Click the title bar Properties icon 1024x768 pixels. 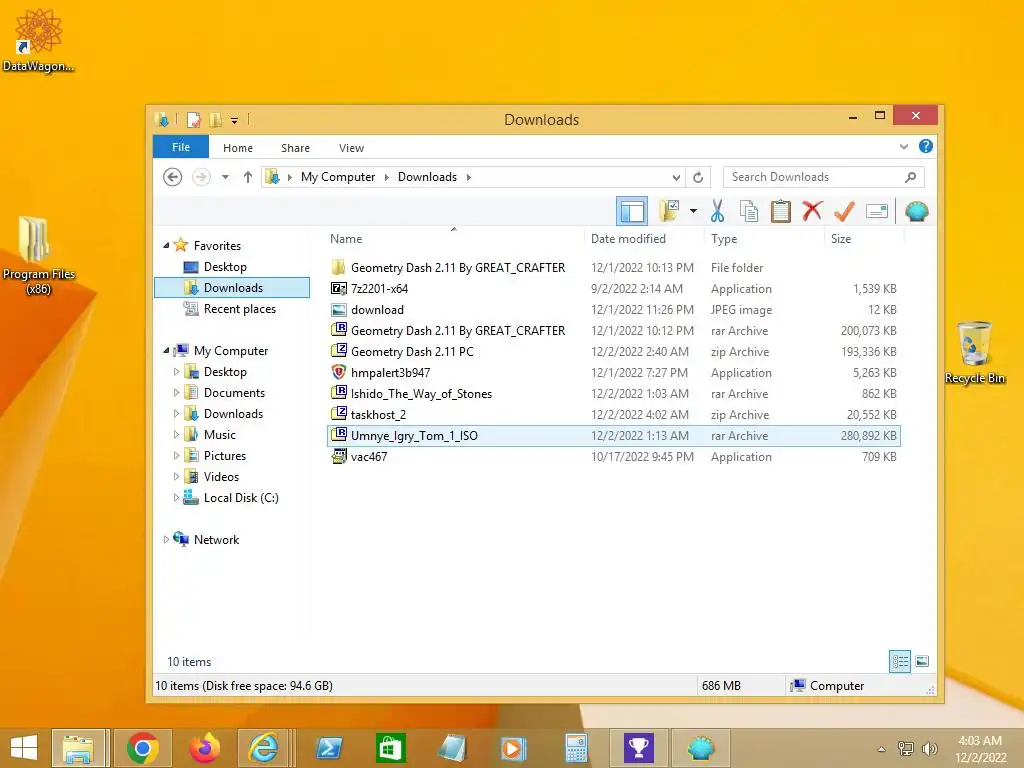click(x=194, y=120)
